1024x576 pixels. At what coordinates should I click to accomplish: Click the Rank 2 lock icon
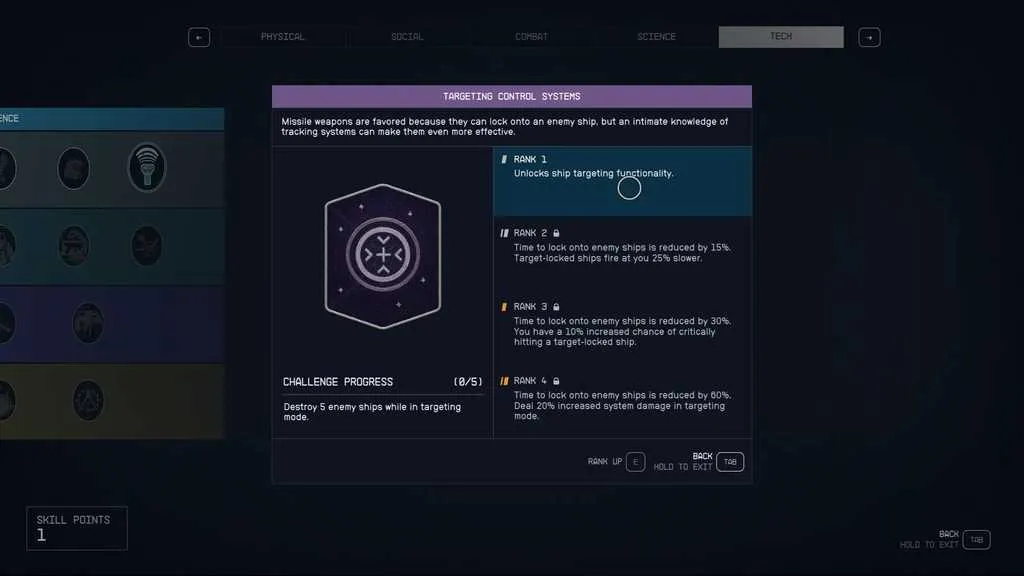point(556,233)
